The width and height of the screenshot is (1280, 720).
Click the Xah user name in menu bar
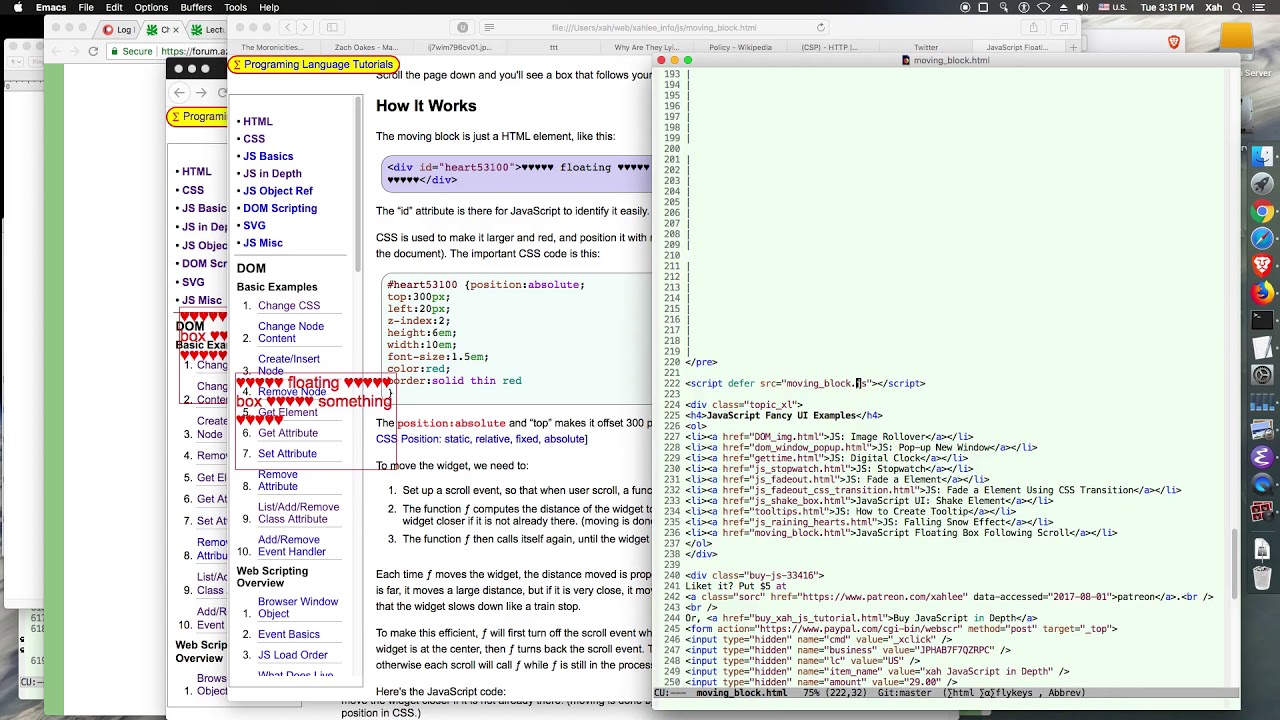coord(1215,7)
